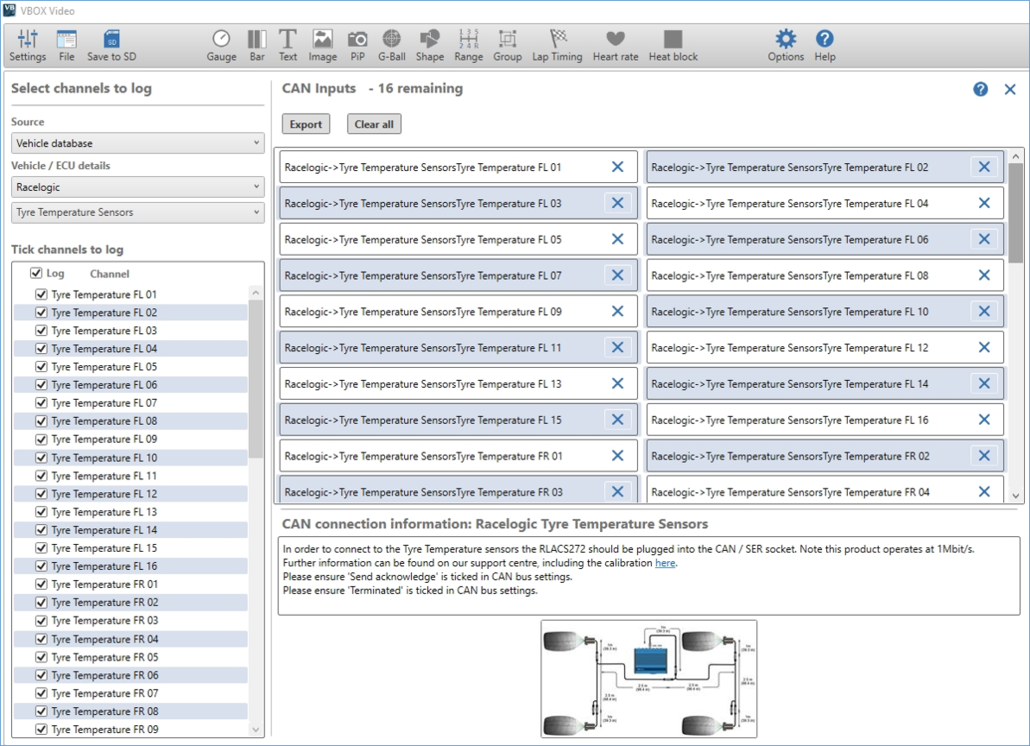Remove CAN input FL 05
Image resolution: width=1030 pixels, height=746 pixels.
click(617, 239)
